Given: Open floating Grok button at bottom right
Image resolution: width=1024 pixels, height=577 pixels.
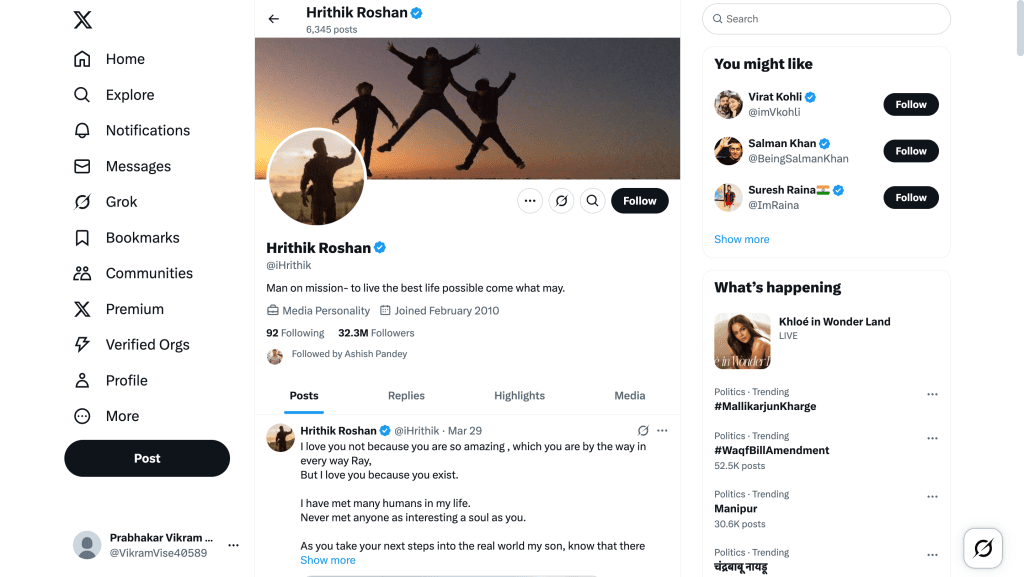Looking at the screenshot, I should (x=982, y=547).
